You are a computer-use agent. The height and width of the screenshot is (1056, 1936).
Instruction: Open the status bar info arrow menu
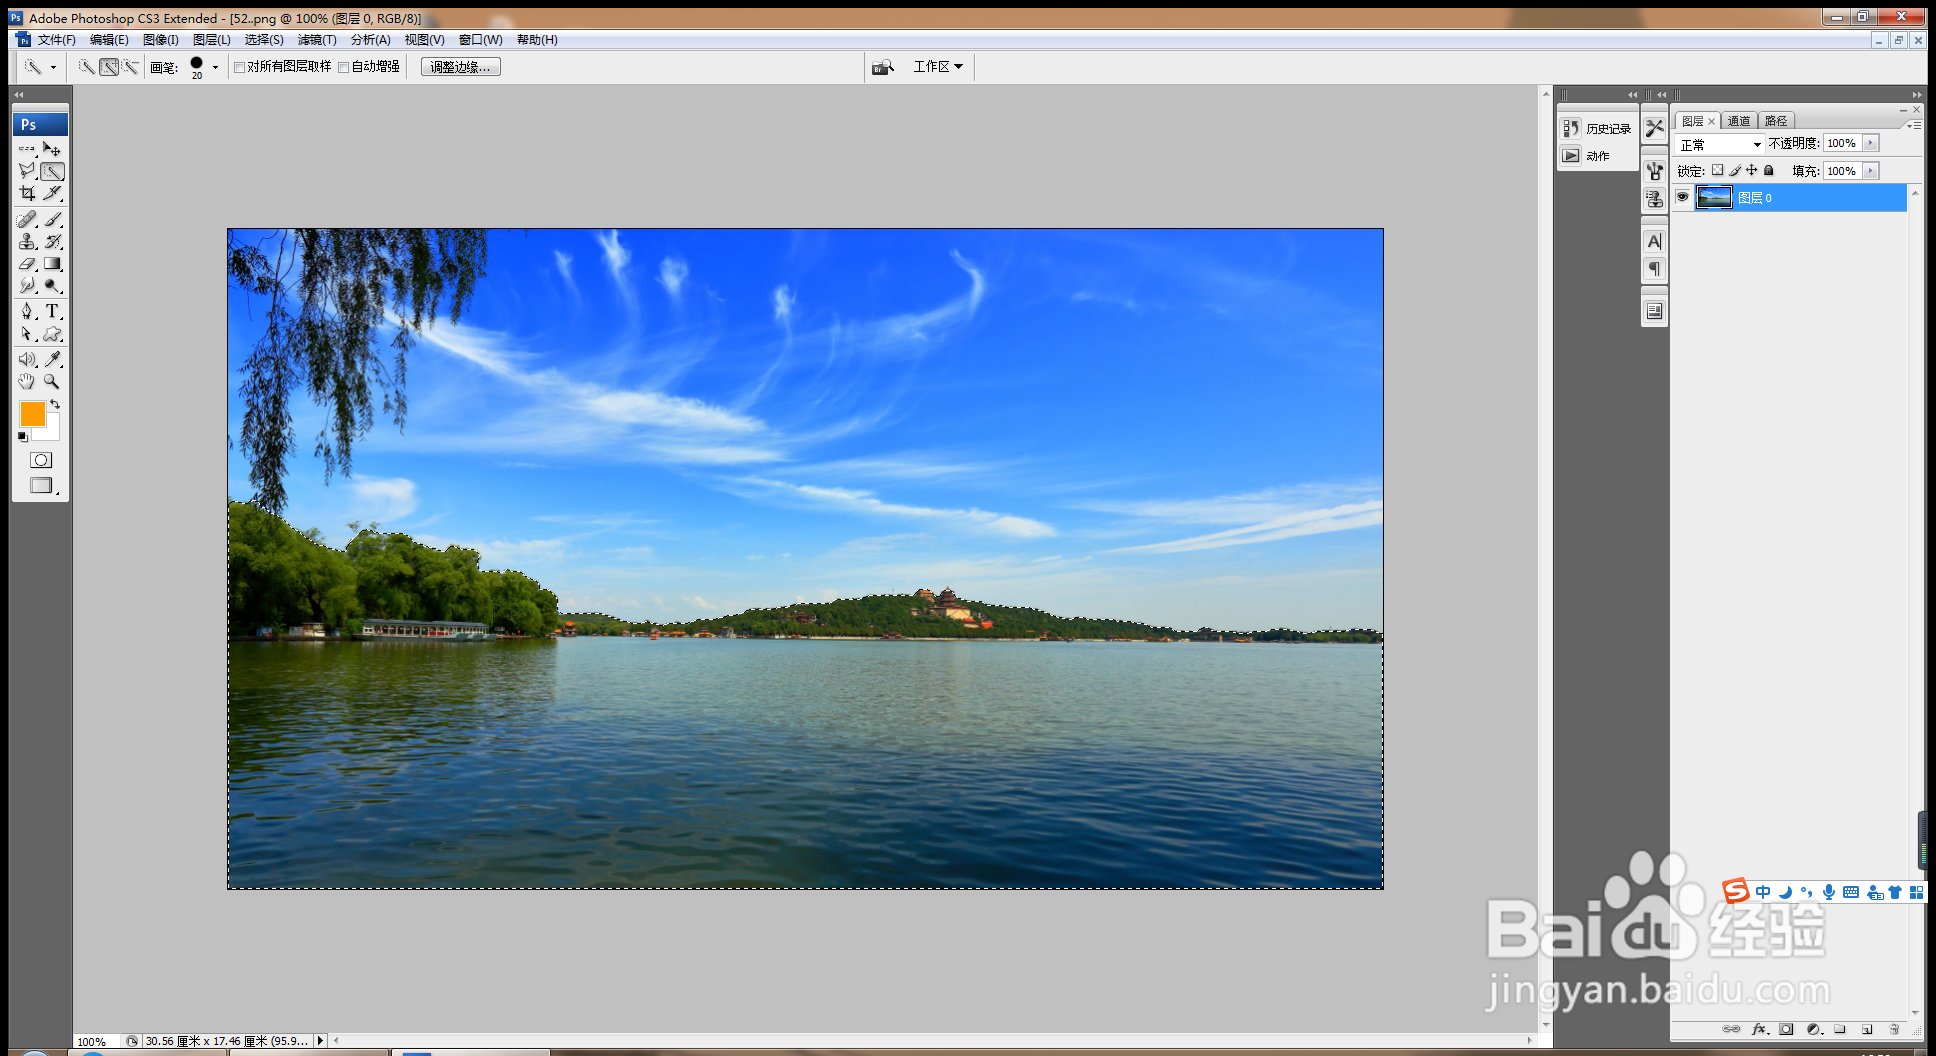click(320, 1041)
